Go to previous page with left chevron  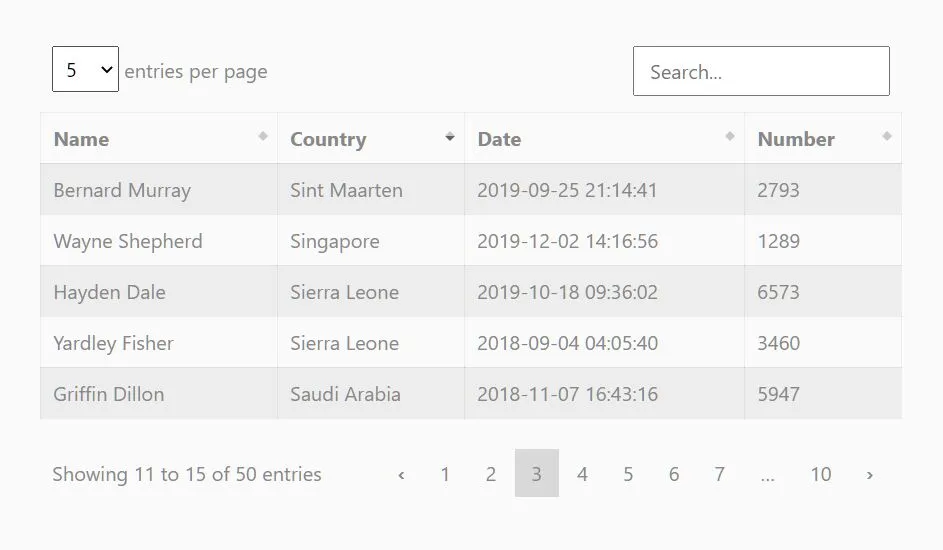pos(401,474)
